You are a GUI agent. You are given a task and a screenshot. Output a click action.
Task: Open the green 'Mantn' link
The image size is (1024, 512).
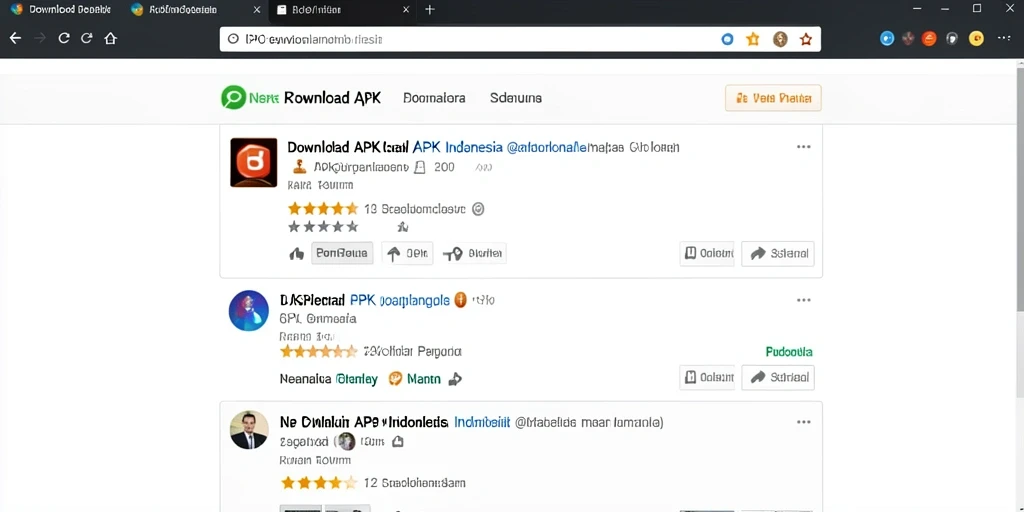click(424, 379)
